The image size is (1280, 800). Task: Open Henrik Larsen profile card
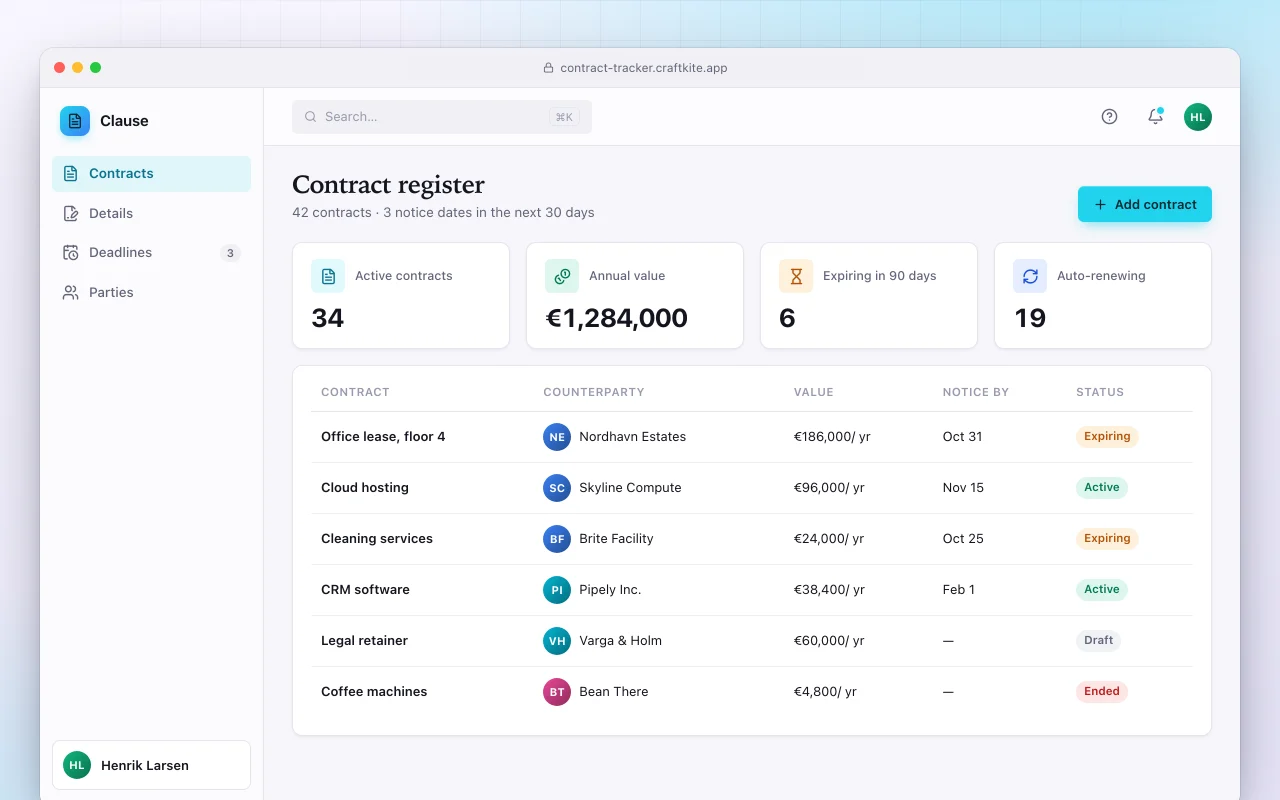click(x=151, y=765)
